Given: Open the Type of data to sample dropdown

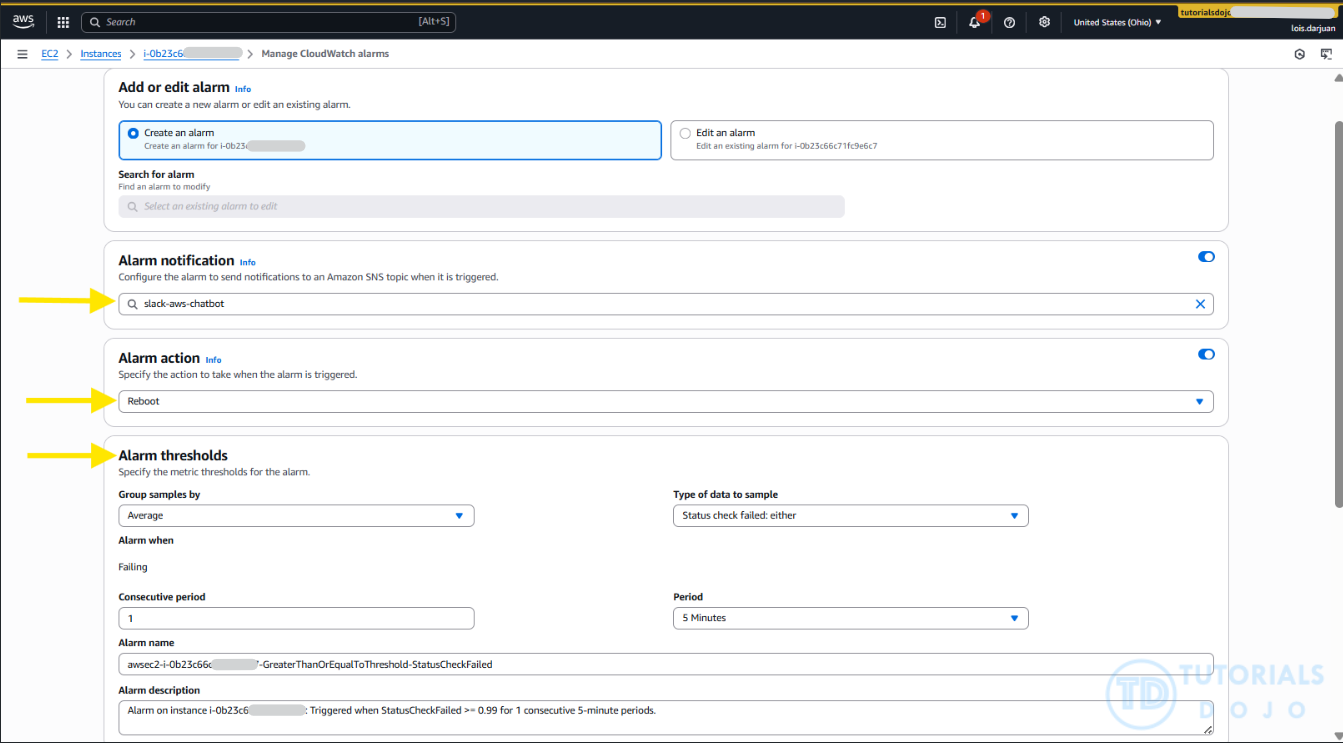Looking at the screenshot, I should point(850,516).
